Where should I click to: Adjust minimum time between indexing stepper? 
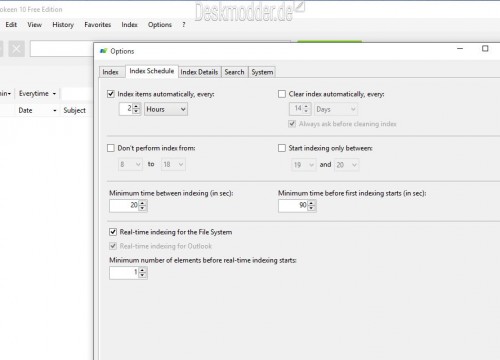(142, 206)
